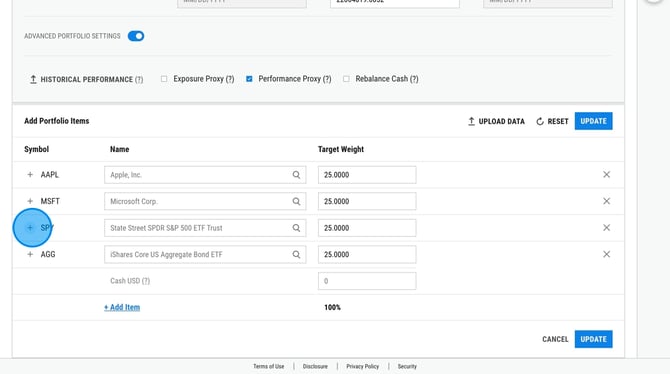This screenshot has height=374, width=670.
Task: Open Terms of Use footer link
Action: click(268, 366)
